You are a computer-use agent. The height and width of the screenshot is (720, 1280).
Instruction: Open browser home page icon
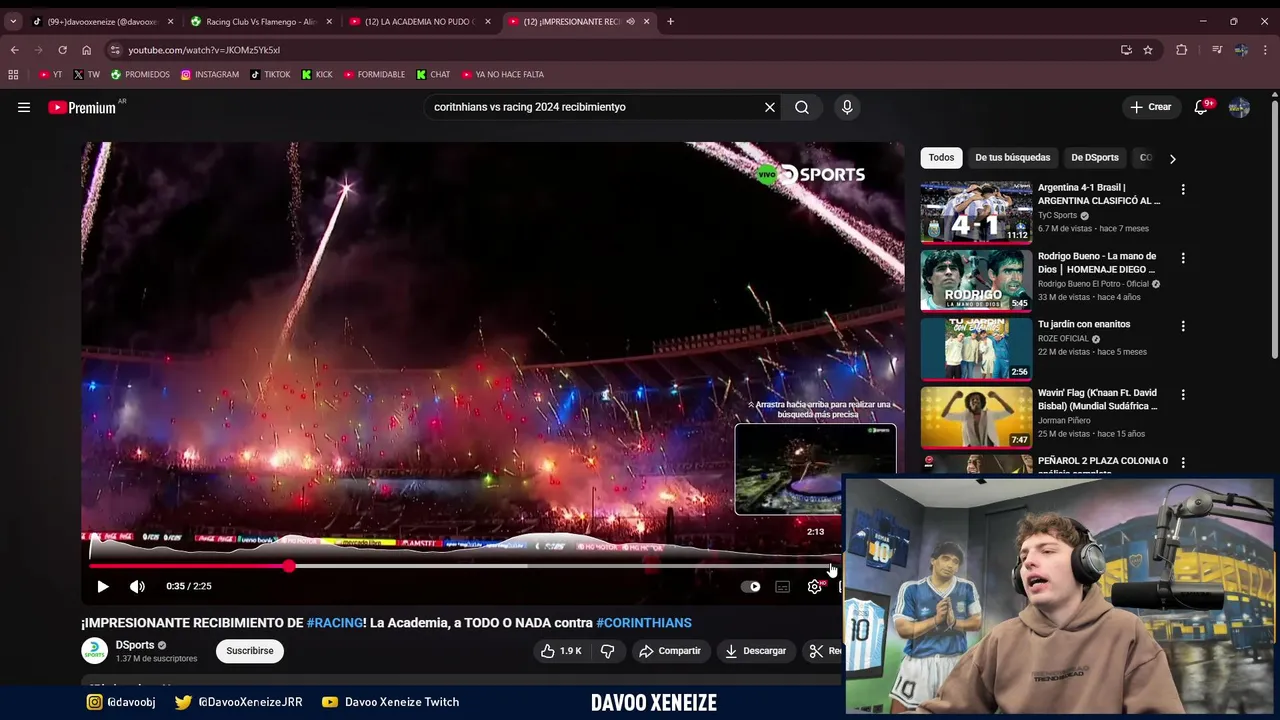coord(86,50)
